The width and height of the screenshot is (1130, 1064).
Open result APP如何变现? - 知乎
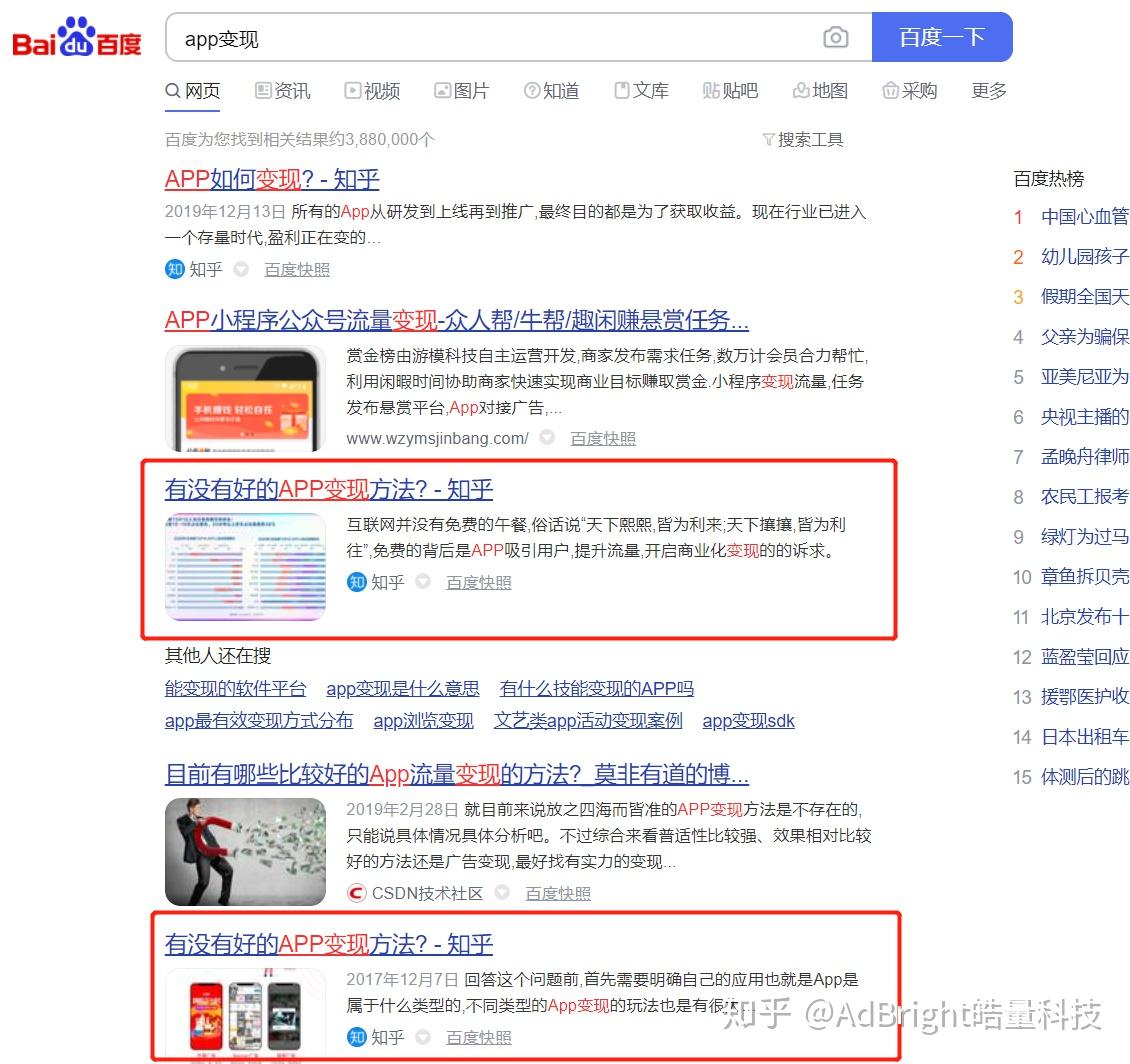click(272, 179)
